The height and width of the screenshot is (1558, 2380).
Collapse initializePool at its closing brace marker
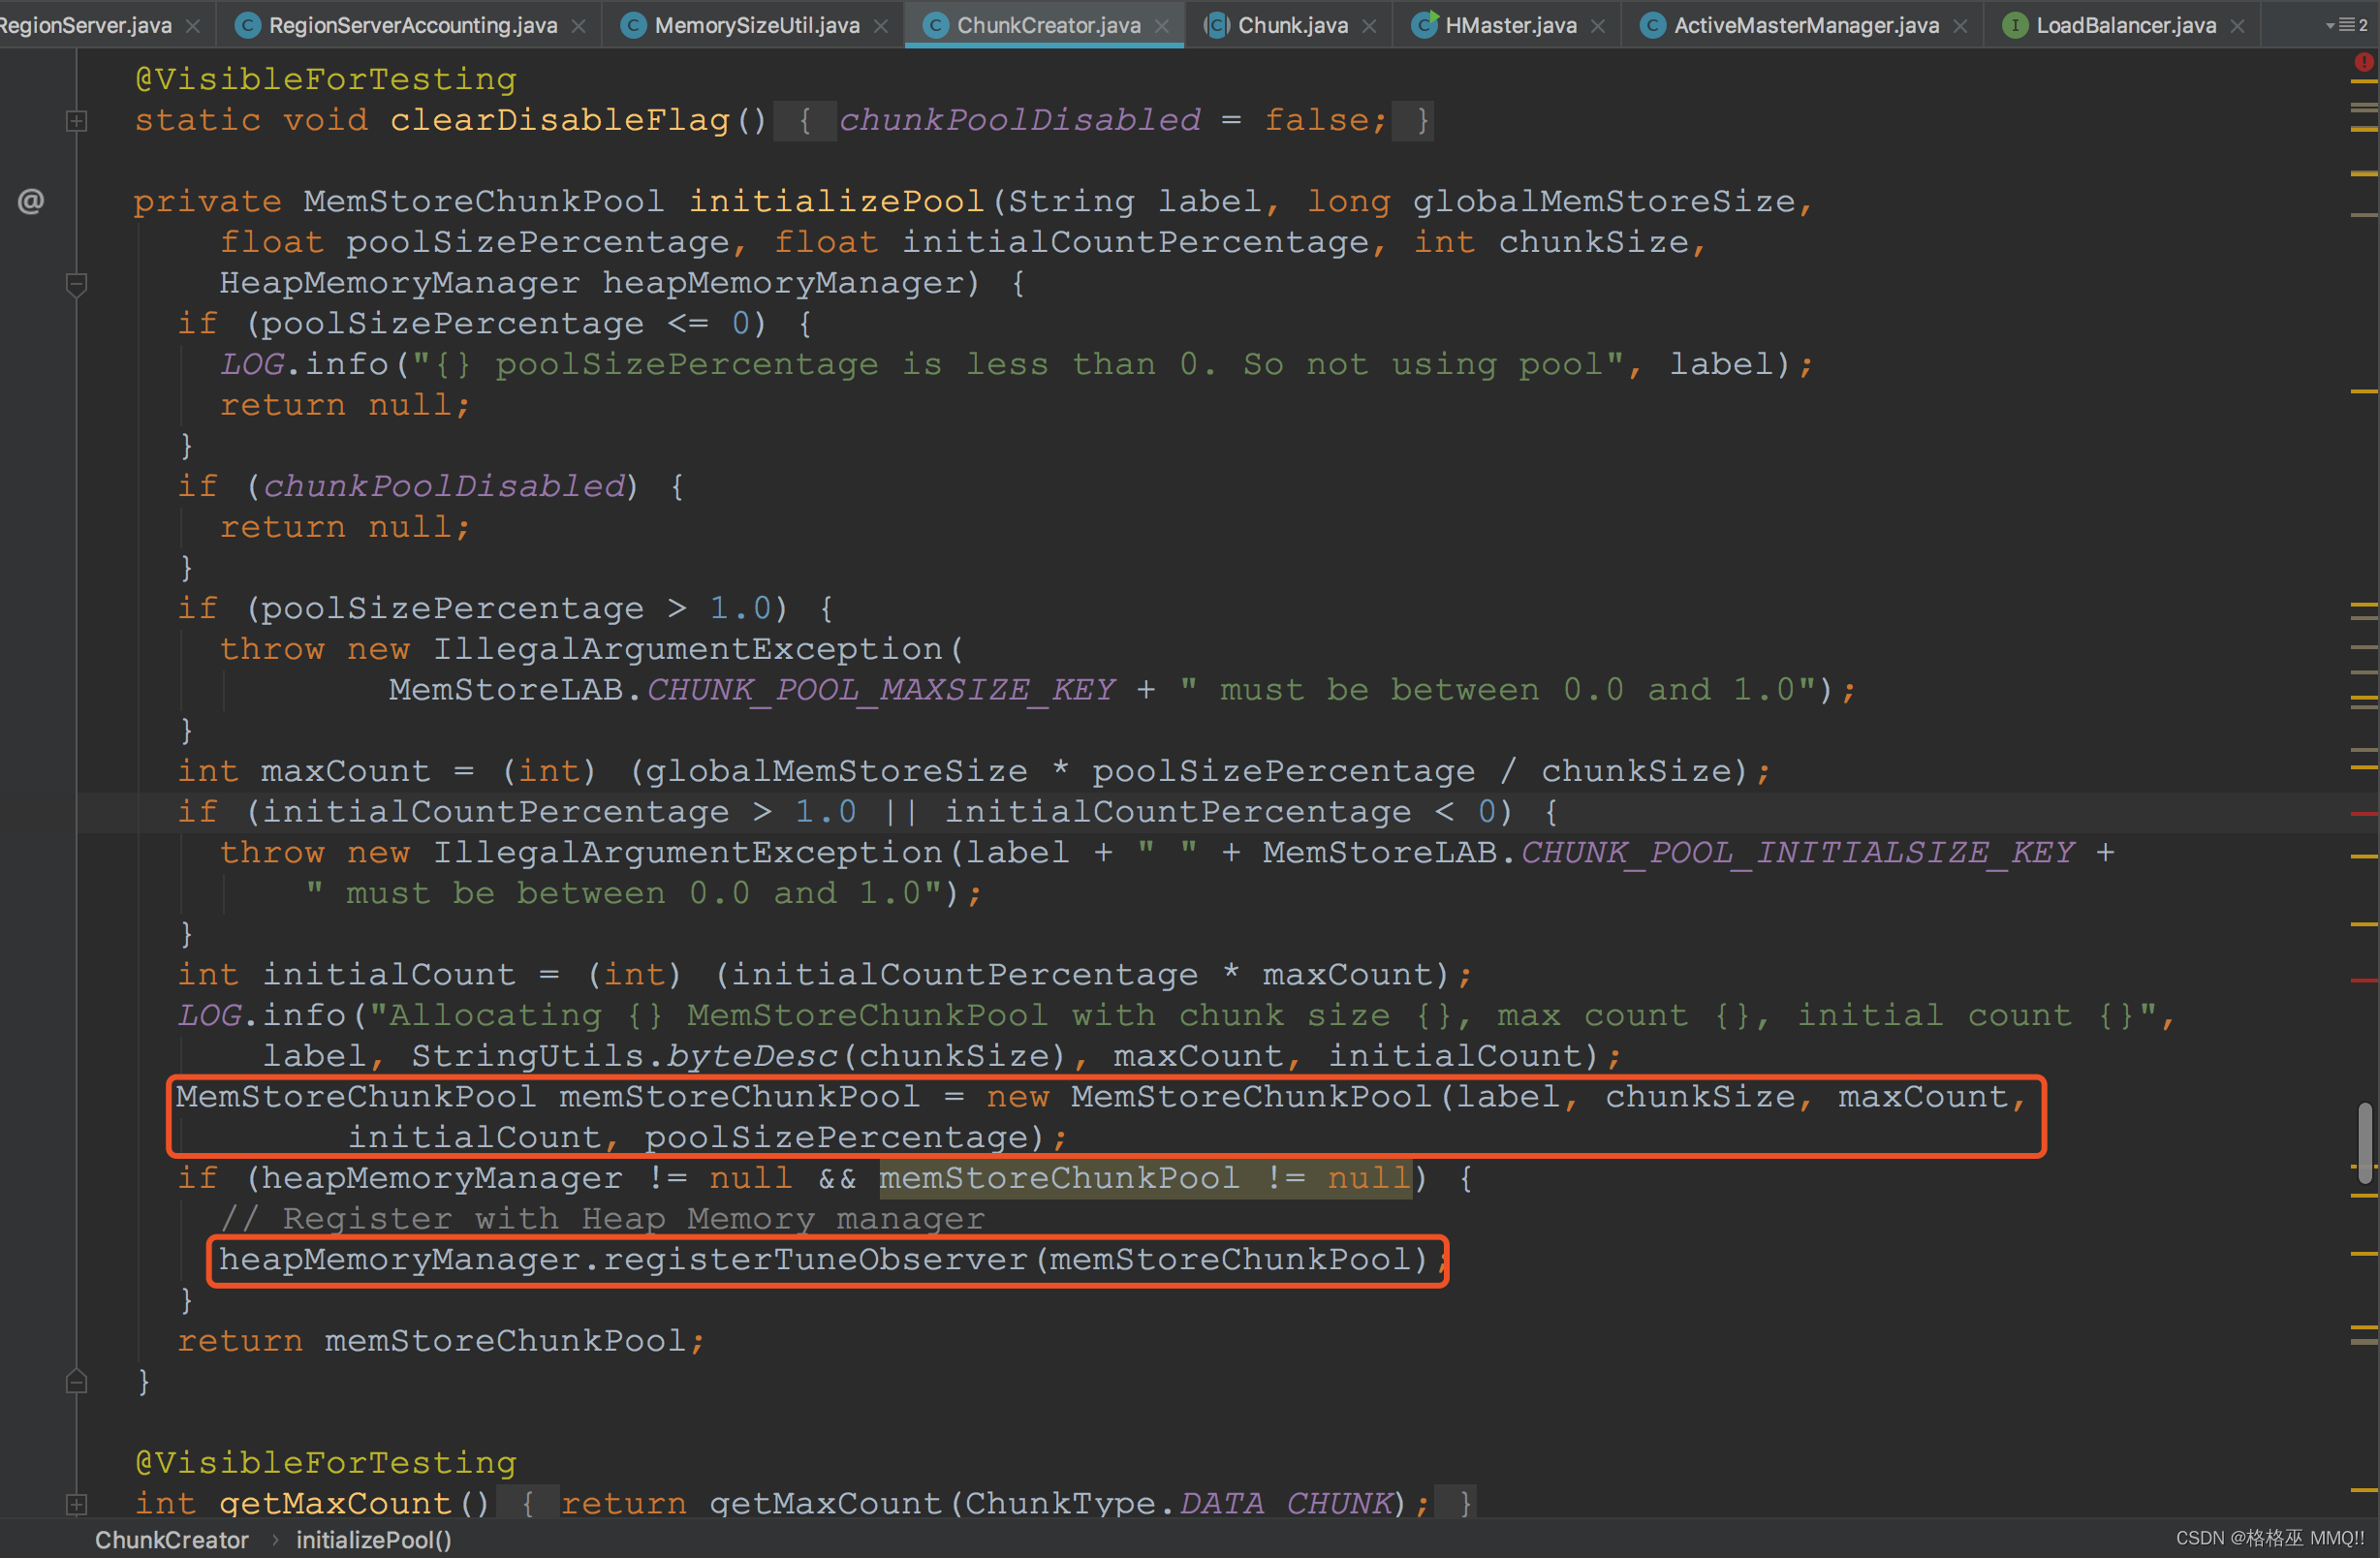tap(76, 1381)
